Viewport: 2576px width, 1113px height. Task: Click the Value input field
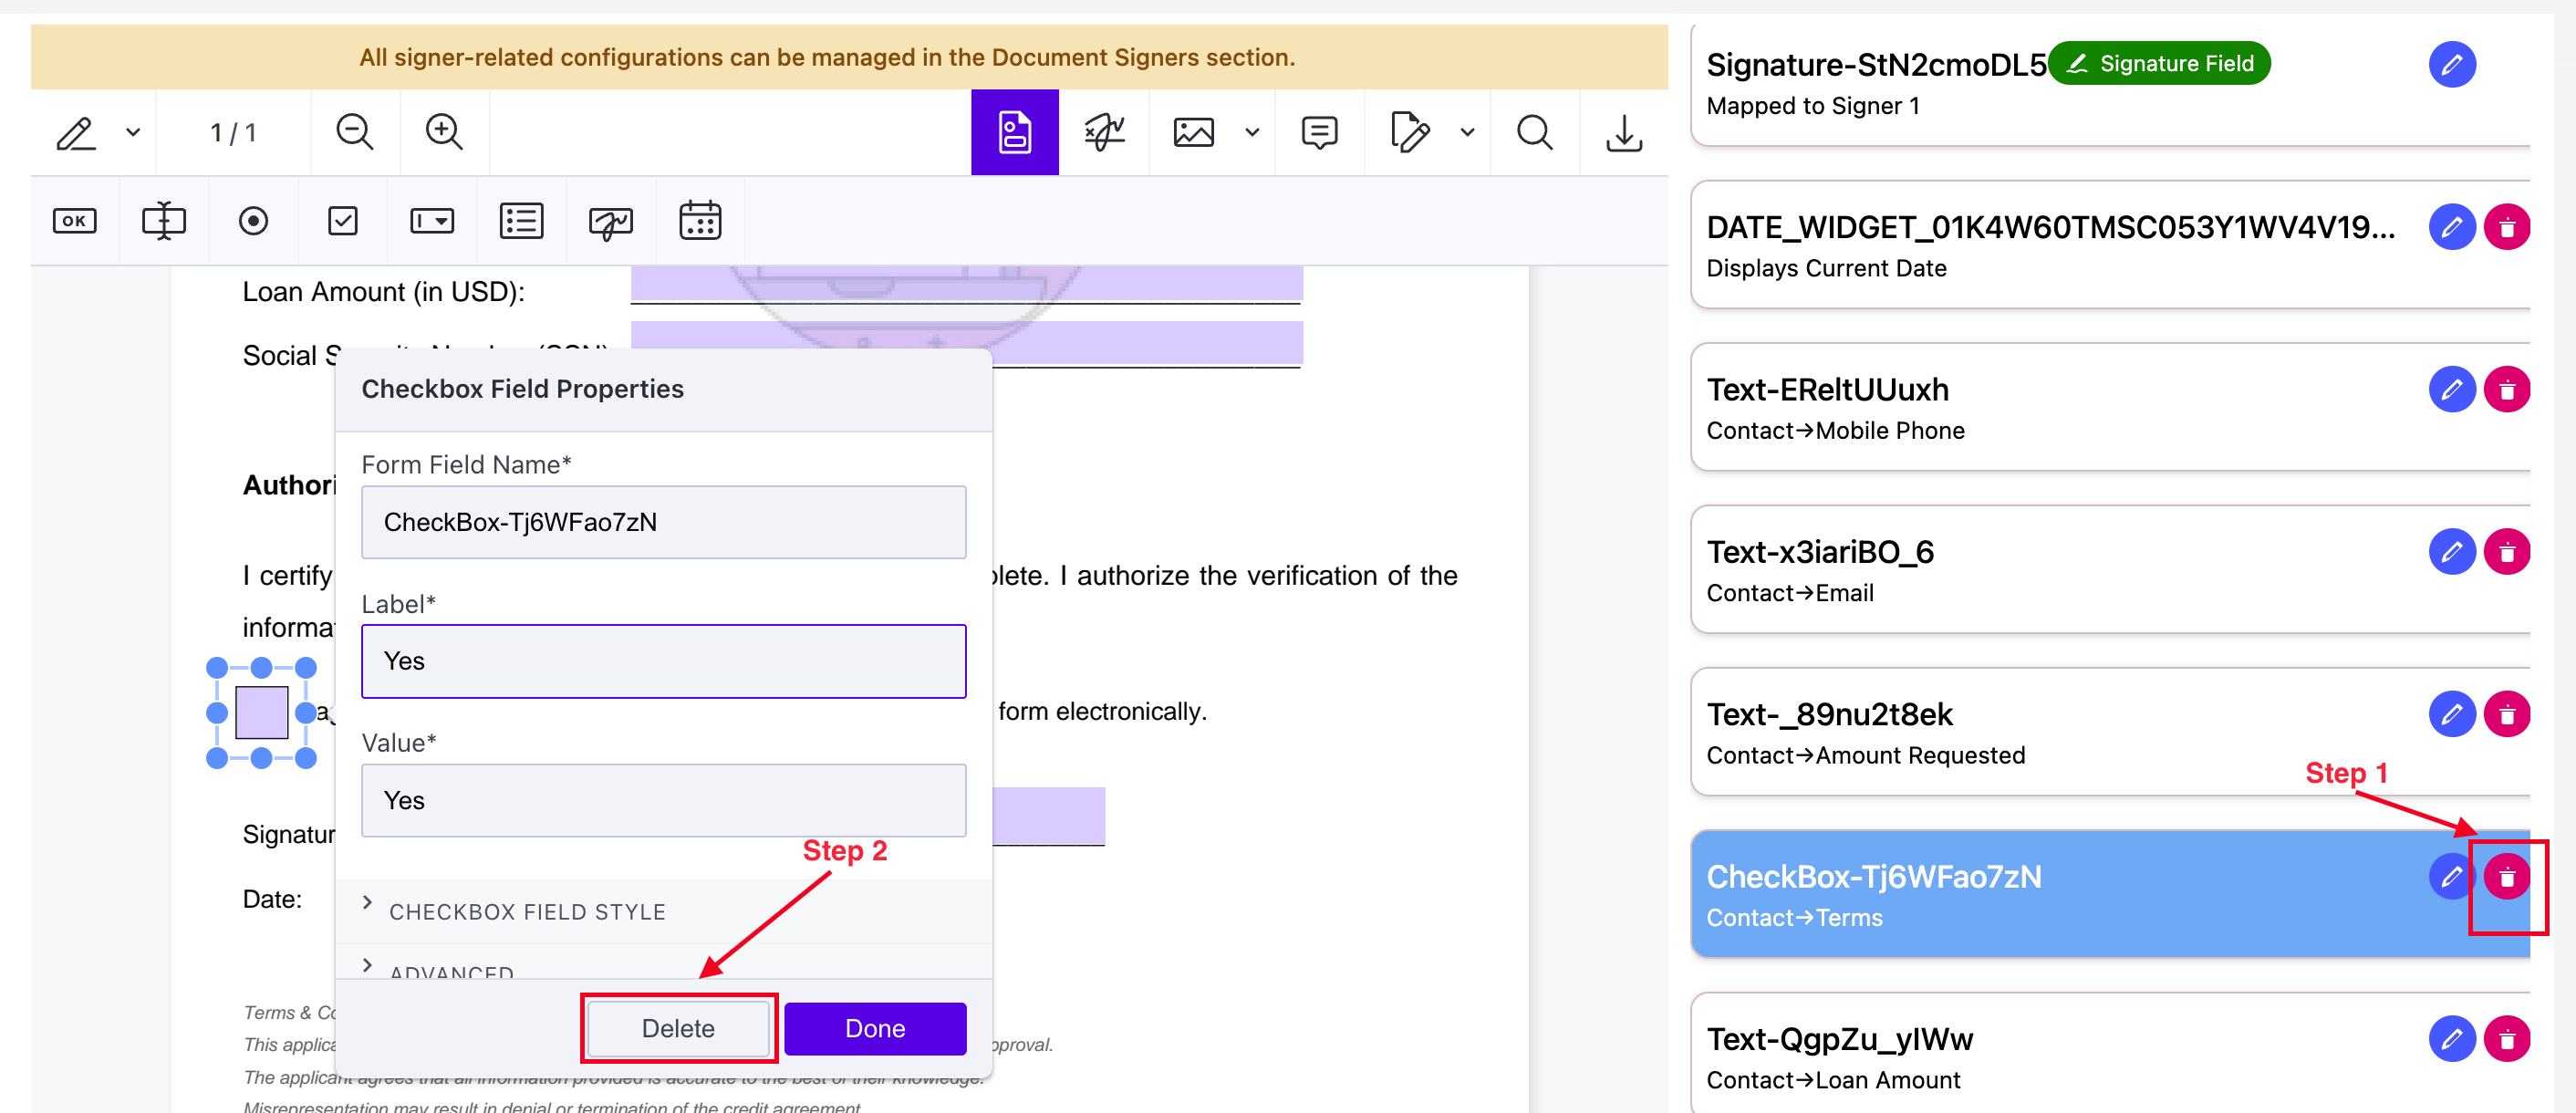[663, 800]
